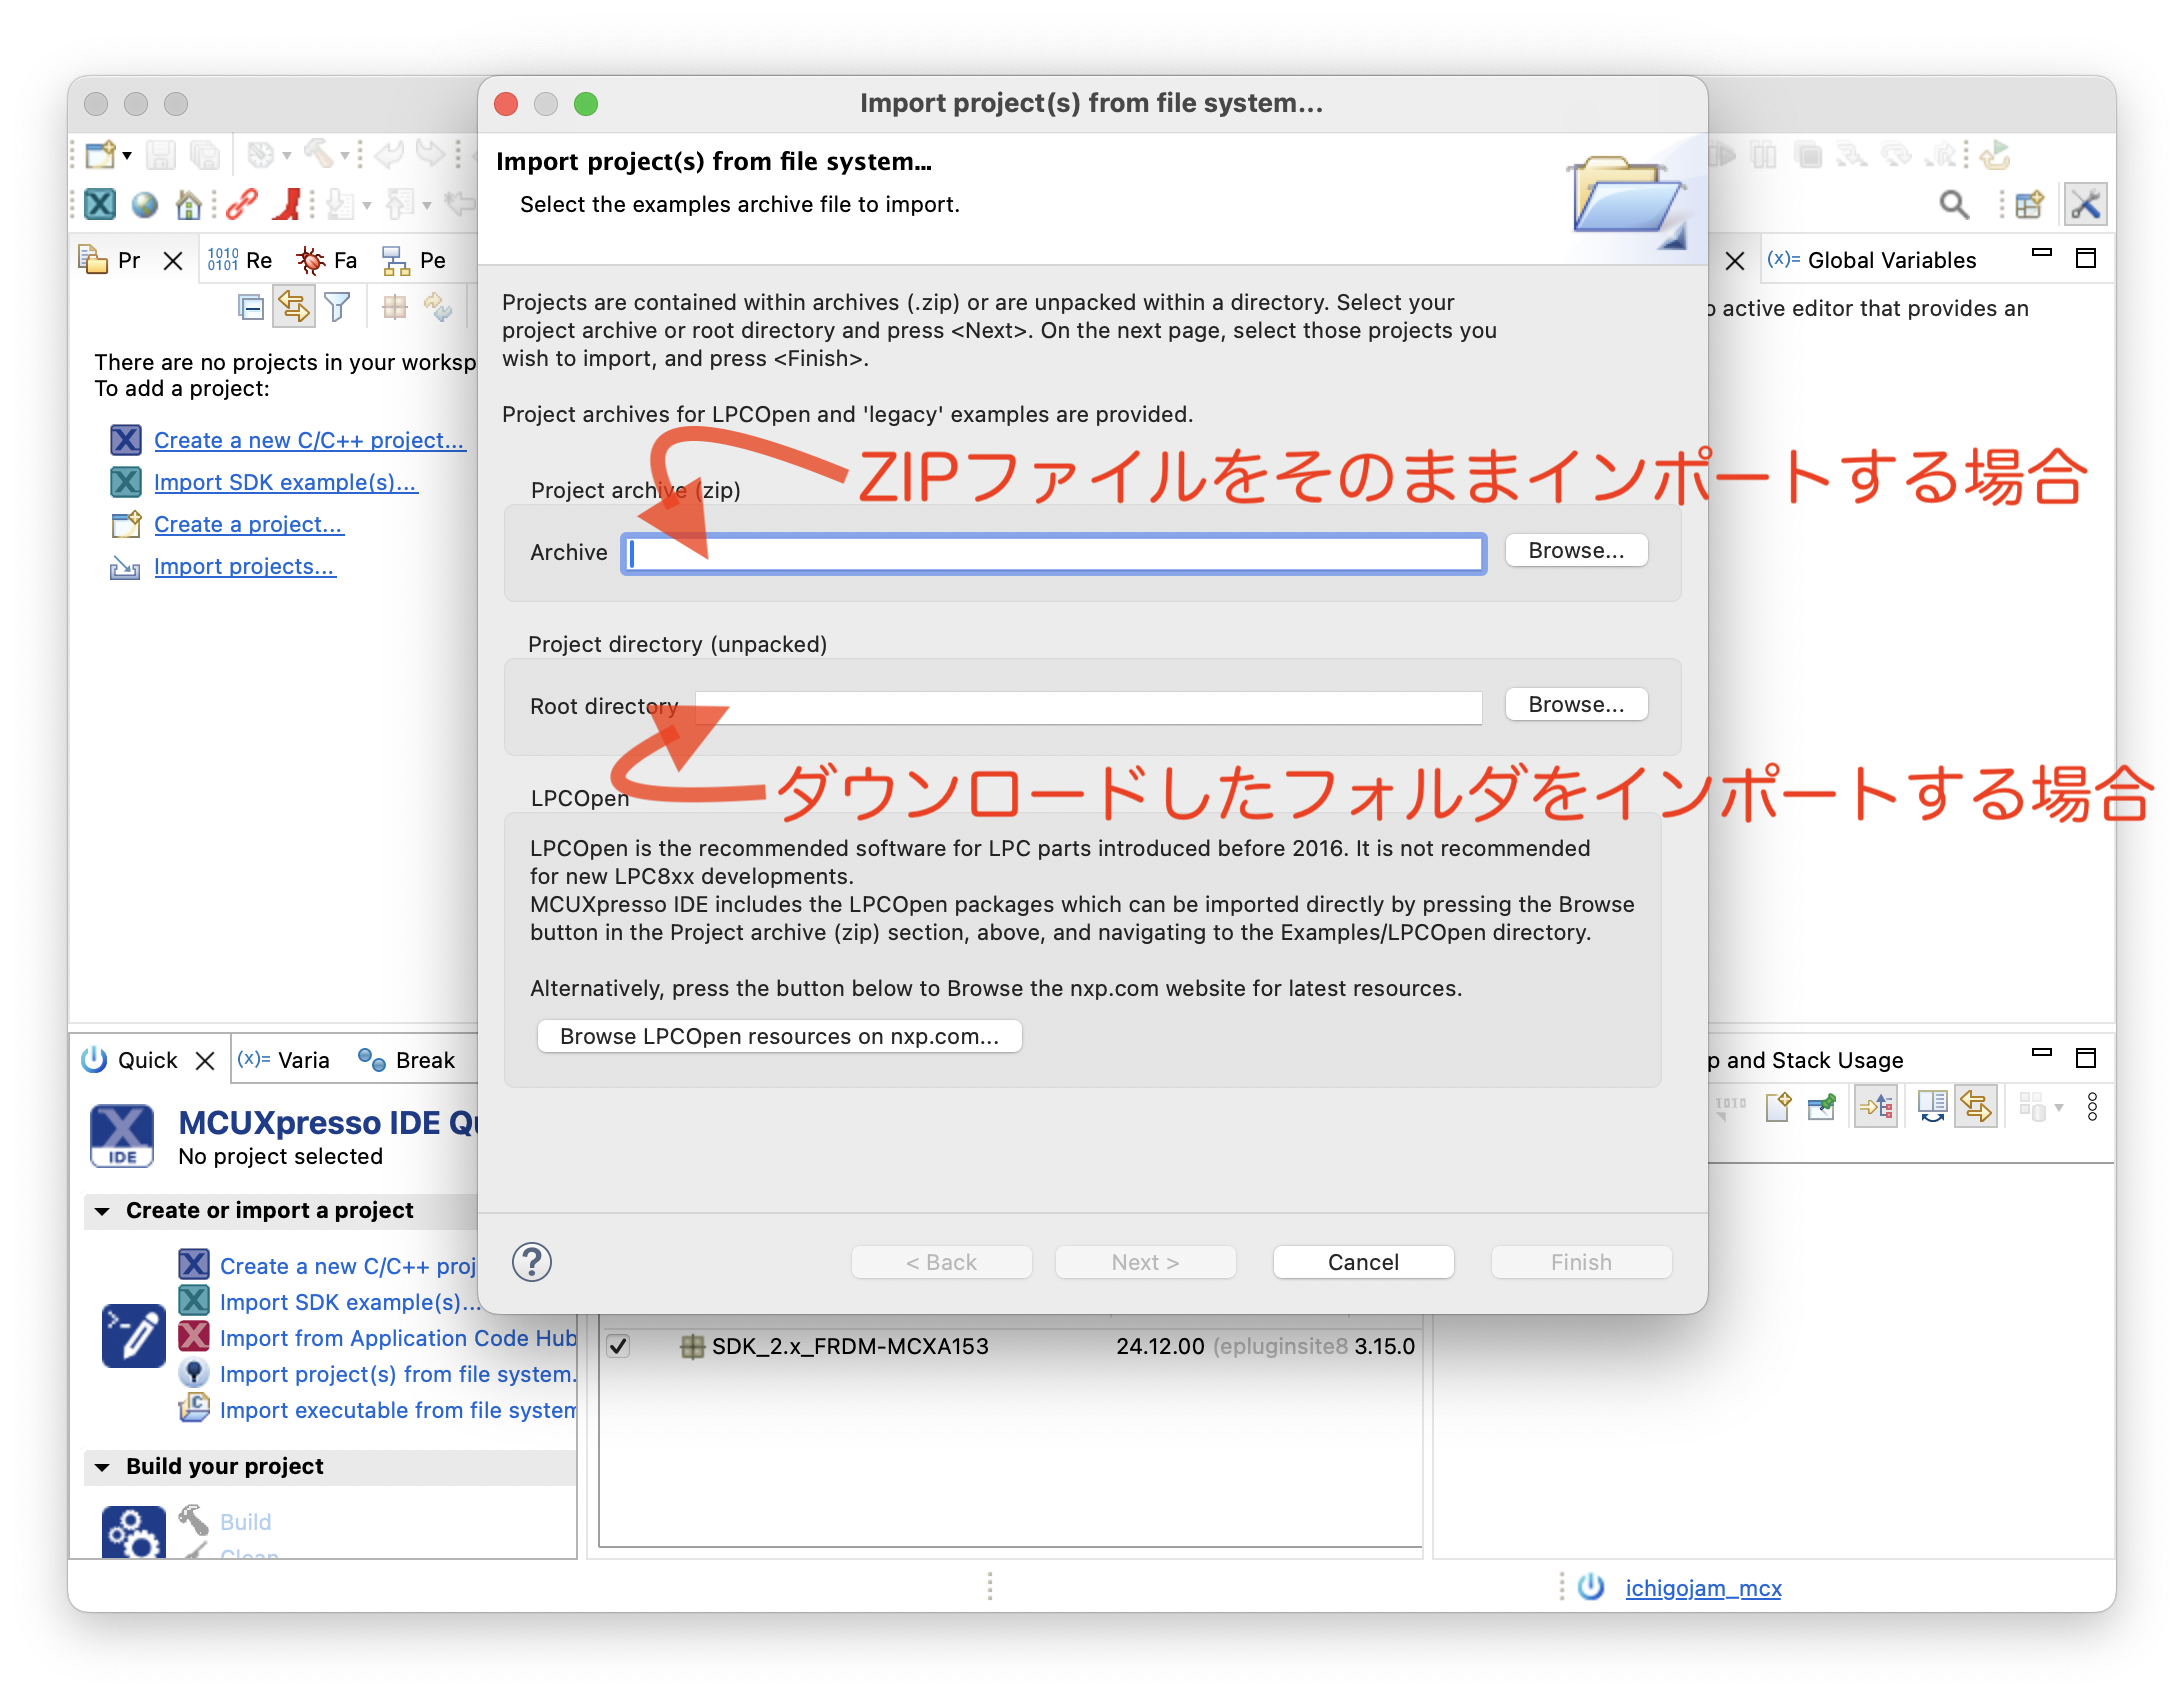Screen dimensions: 2184x1696
Task: Click Browse button for Archive field
Action: (x=1576, y=551)
